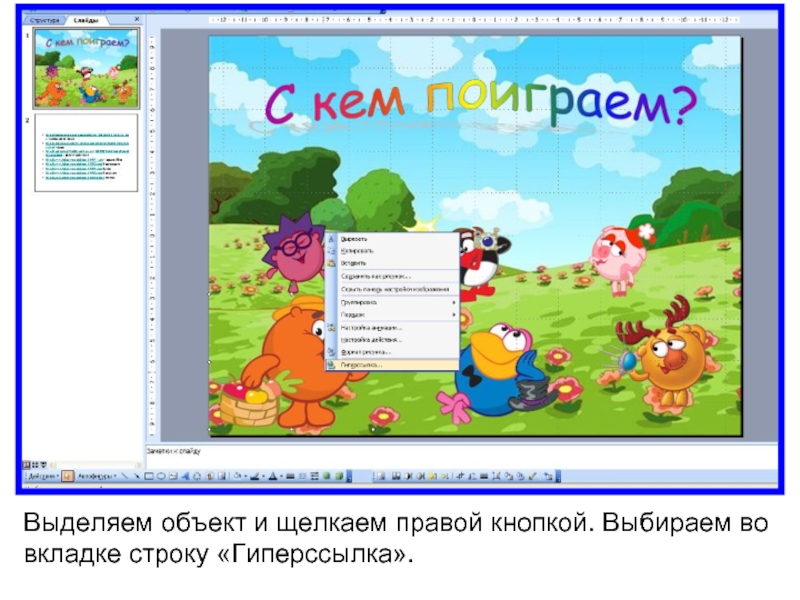Image resolution: width=800 pixels, height=600 pixels.
Task: Expand the Группировка submenu
Action: click(392, 303)
